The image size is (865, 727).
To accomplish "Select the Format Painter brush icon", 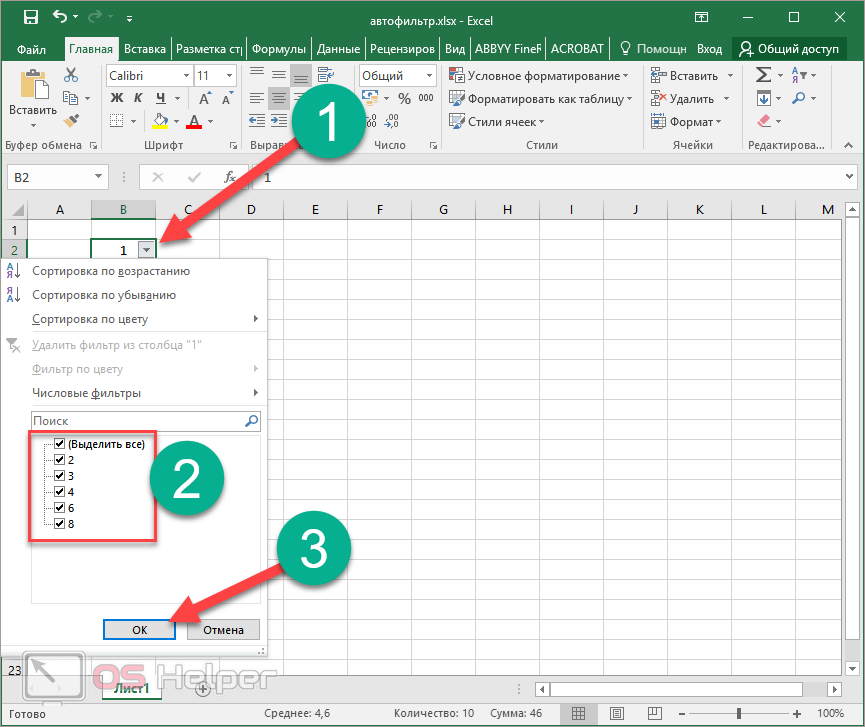I will click(70, 121).
